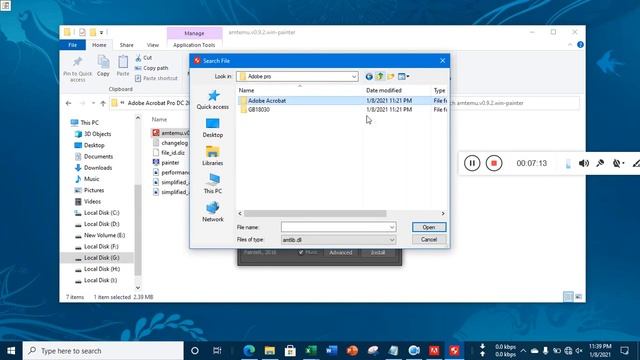
Task: Go up one folder level in Search File dialog
Action: 380,76
